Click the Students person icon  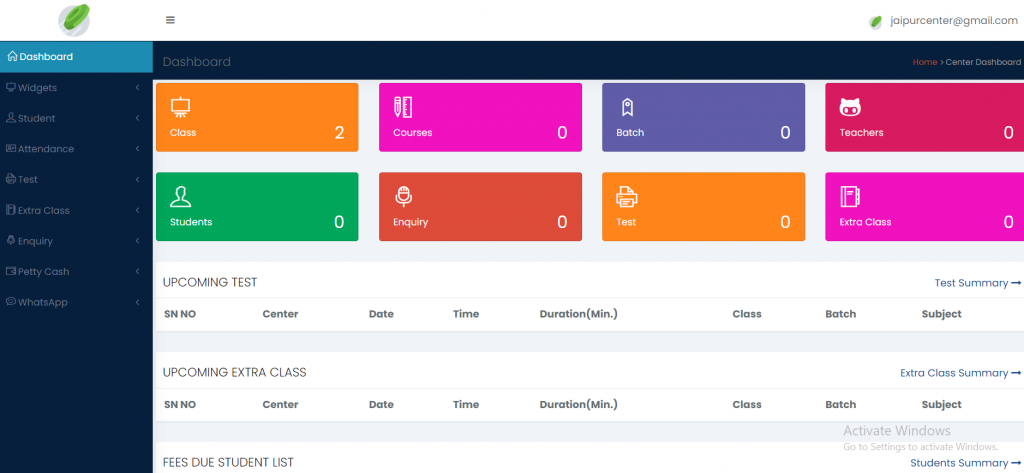point(181,196)
